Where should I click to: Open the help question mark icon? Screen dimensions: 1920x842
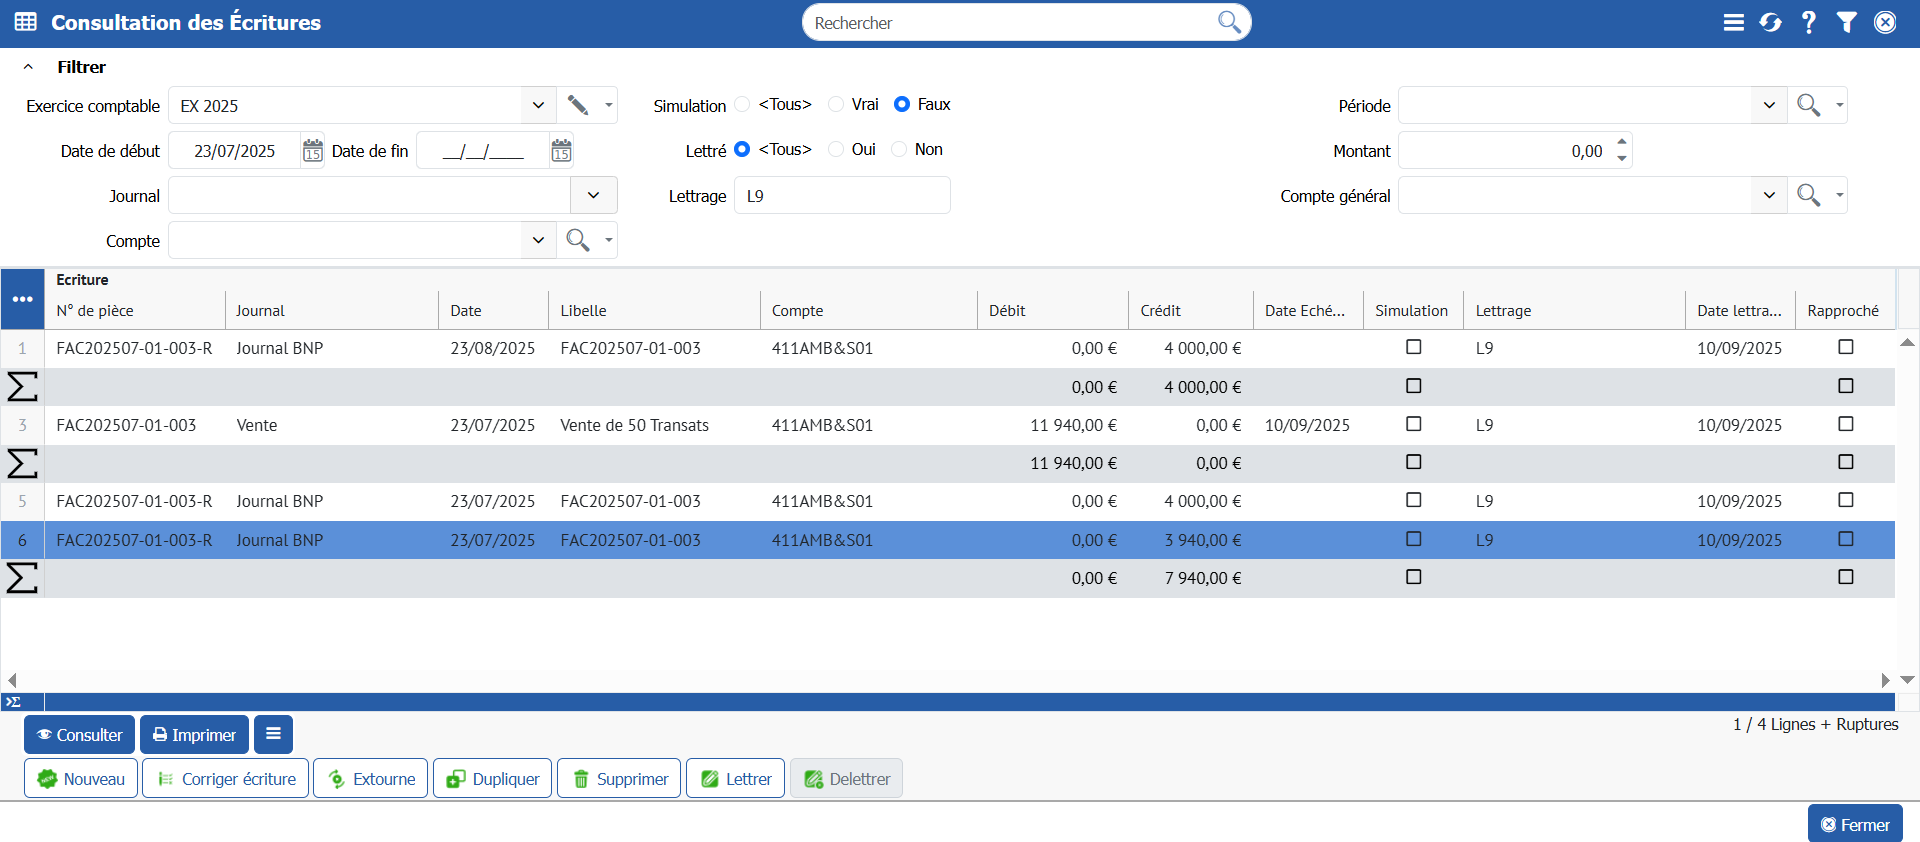coord(1808,22)
